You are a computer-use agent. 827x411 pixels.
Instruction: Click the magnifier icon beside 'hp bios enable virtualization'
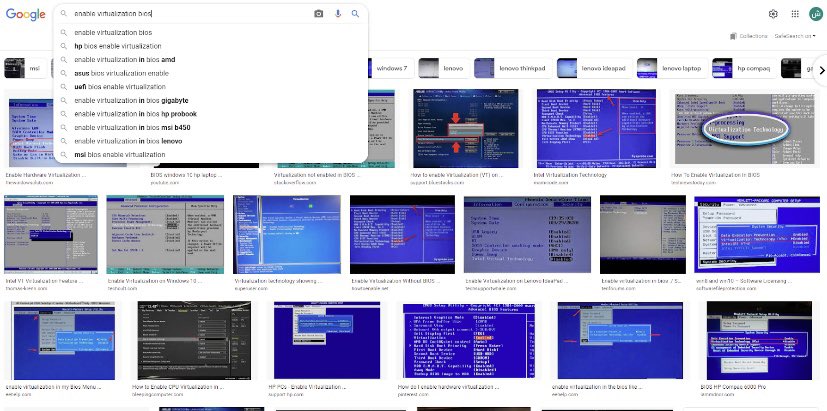[x=64, y=46]
